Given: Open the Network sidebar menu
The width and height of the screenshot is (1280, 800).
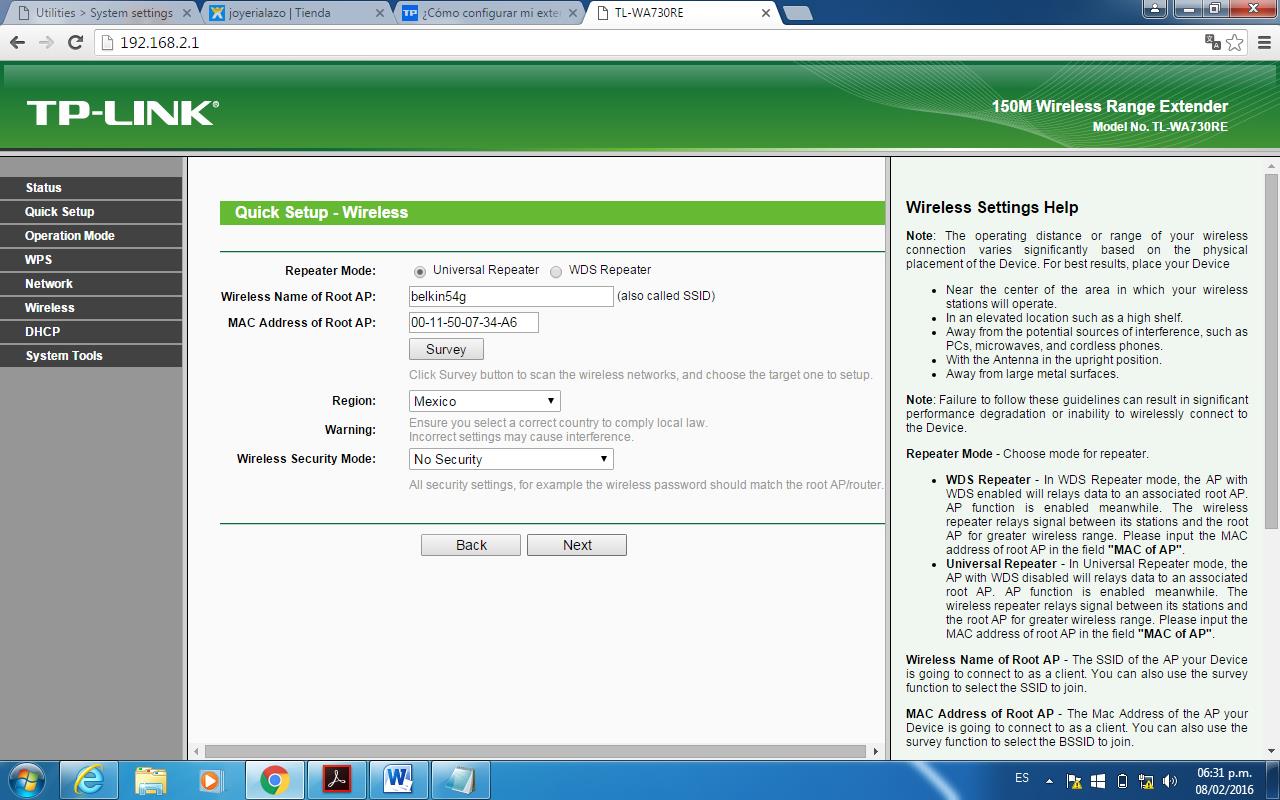Looking at the screenshot, I should 91,284.
